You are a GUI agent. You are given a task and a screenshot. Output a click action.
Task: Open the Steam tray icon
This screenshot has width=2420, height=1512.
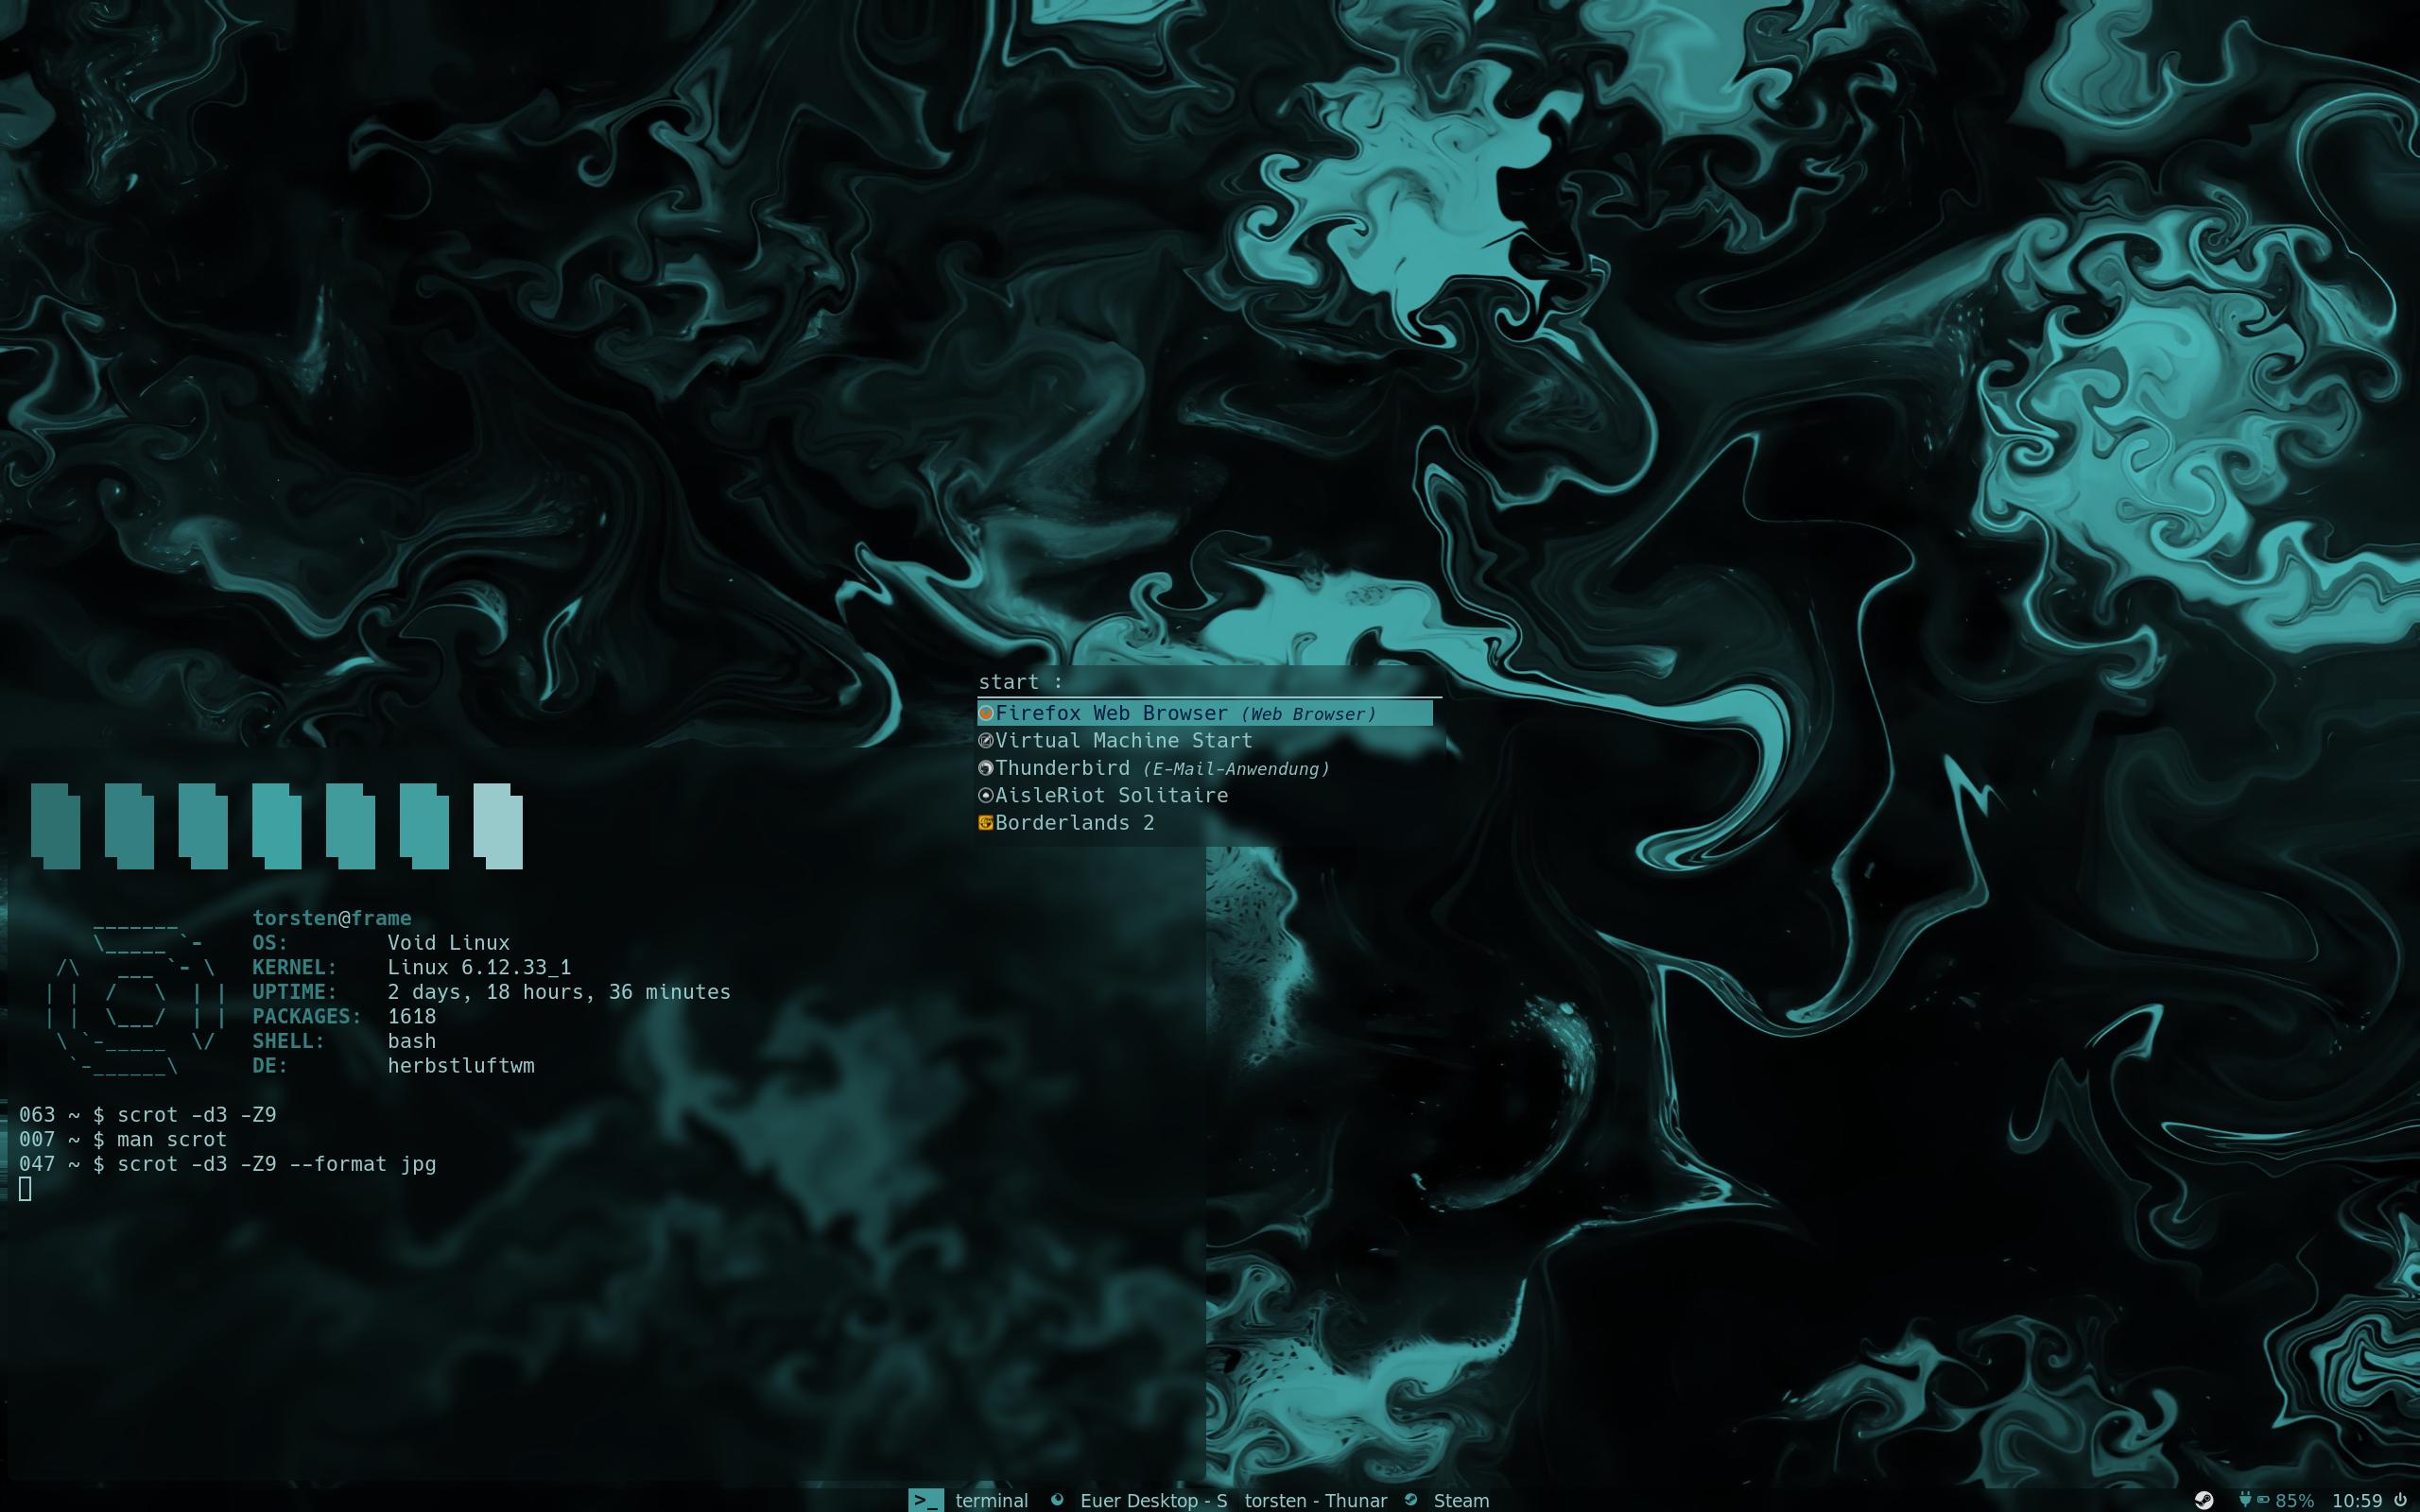2203,1500
